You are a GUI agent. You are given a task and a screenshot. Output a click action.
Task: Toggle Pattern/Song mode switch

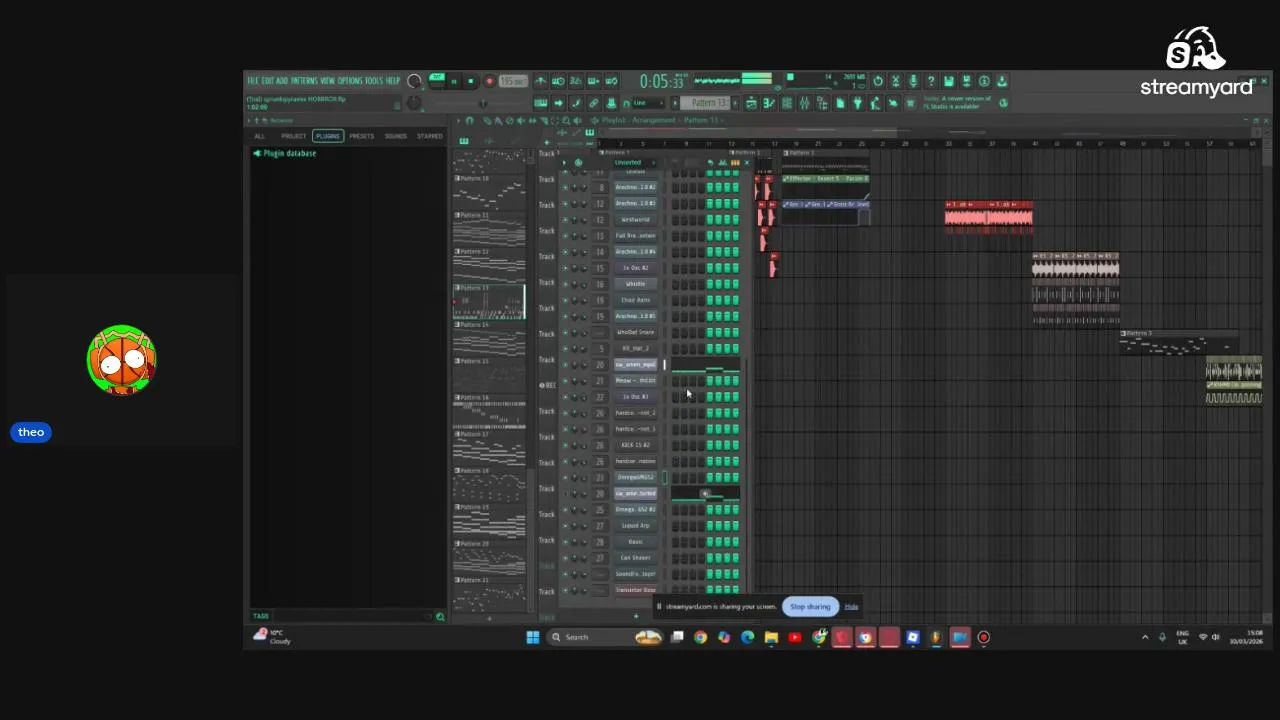click(437, 77)
